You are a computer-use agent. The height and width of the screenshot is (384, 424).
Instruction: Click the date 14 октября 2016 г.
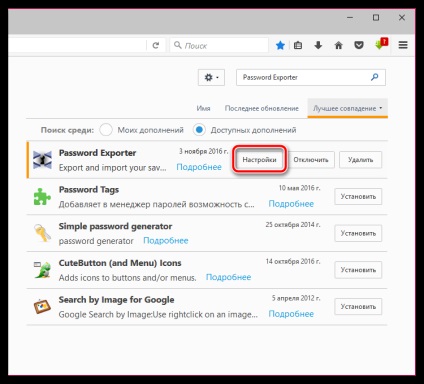click(293, 261)
